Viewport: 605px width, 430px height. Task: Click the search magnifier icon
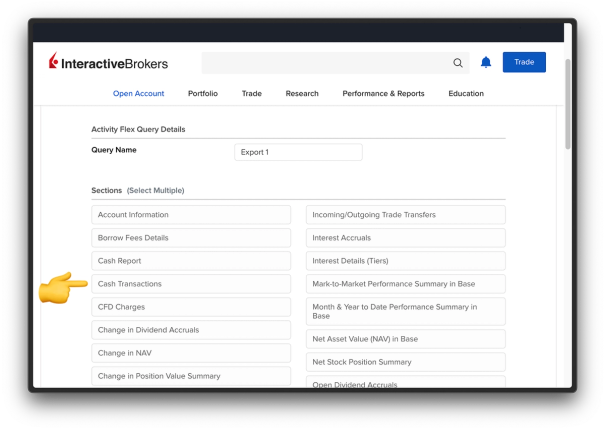(x=458, y=63)
